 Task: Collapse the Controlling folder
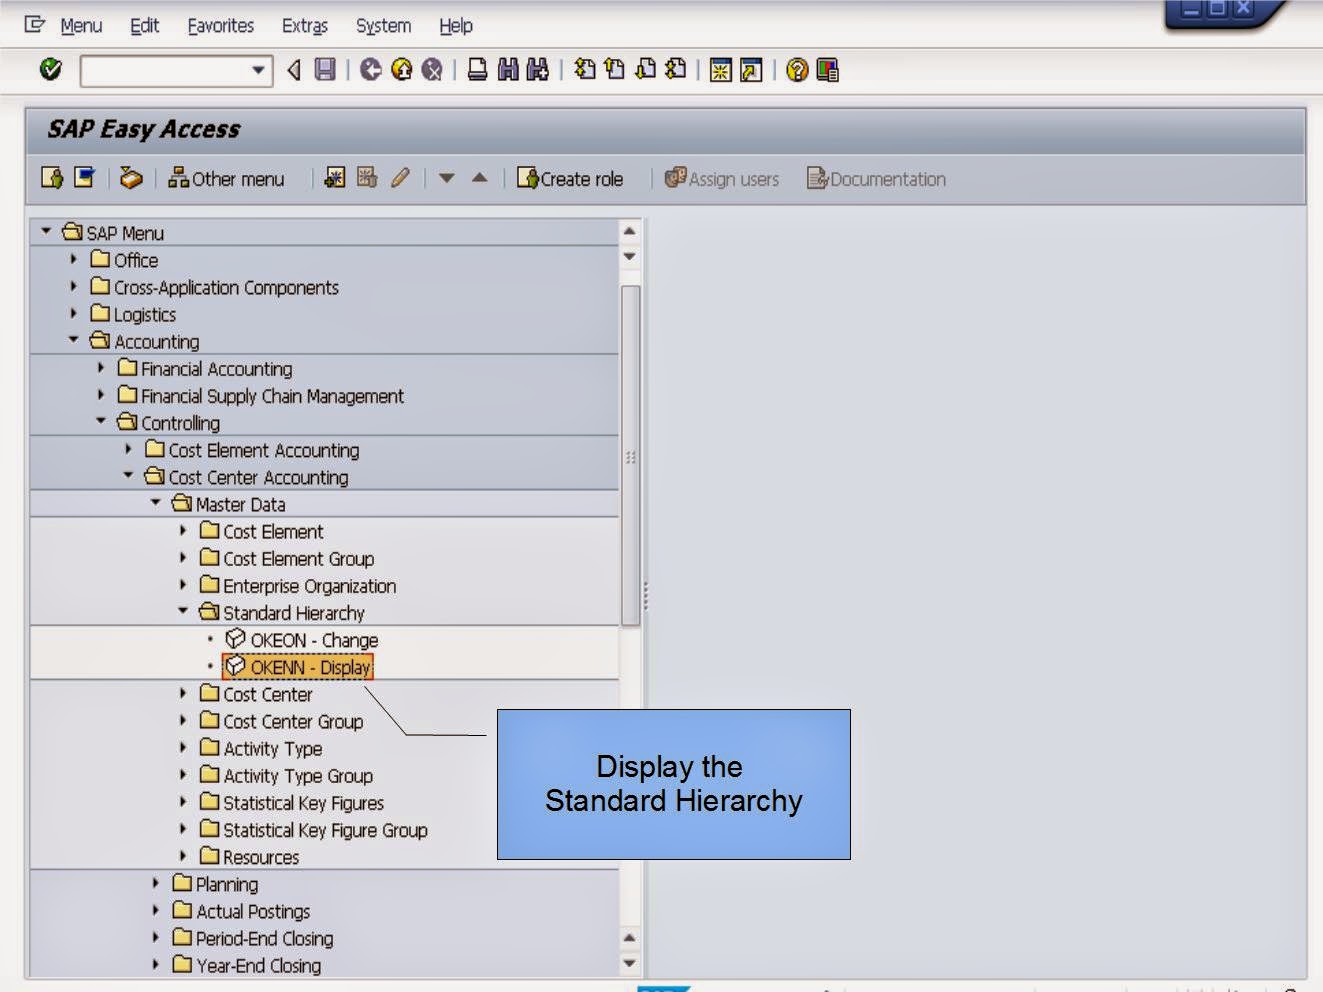click(100, 421)
